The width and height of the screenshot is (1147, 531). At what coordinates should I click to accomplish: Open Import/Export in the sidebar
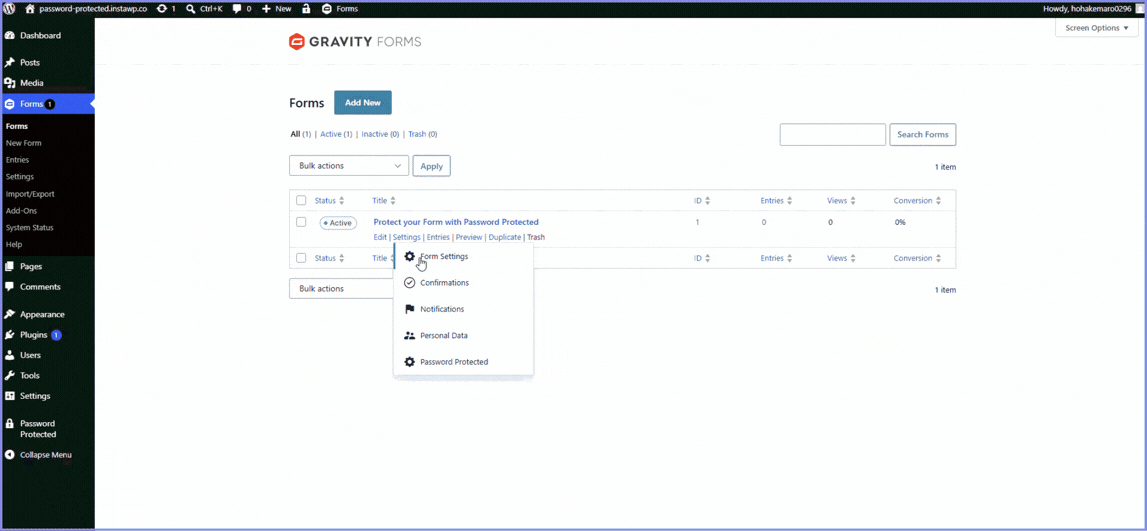(30, 194)
